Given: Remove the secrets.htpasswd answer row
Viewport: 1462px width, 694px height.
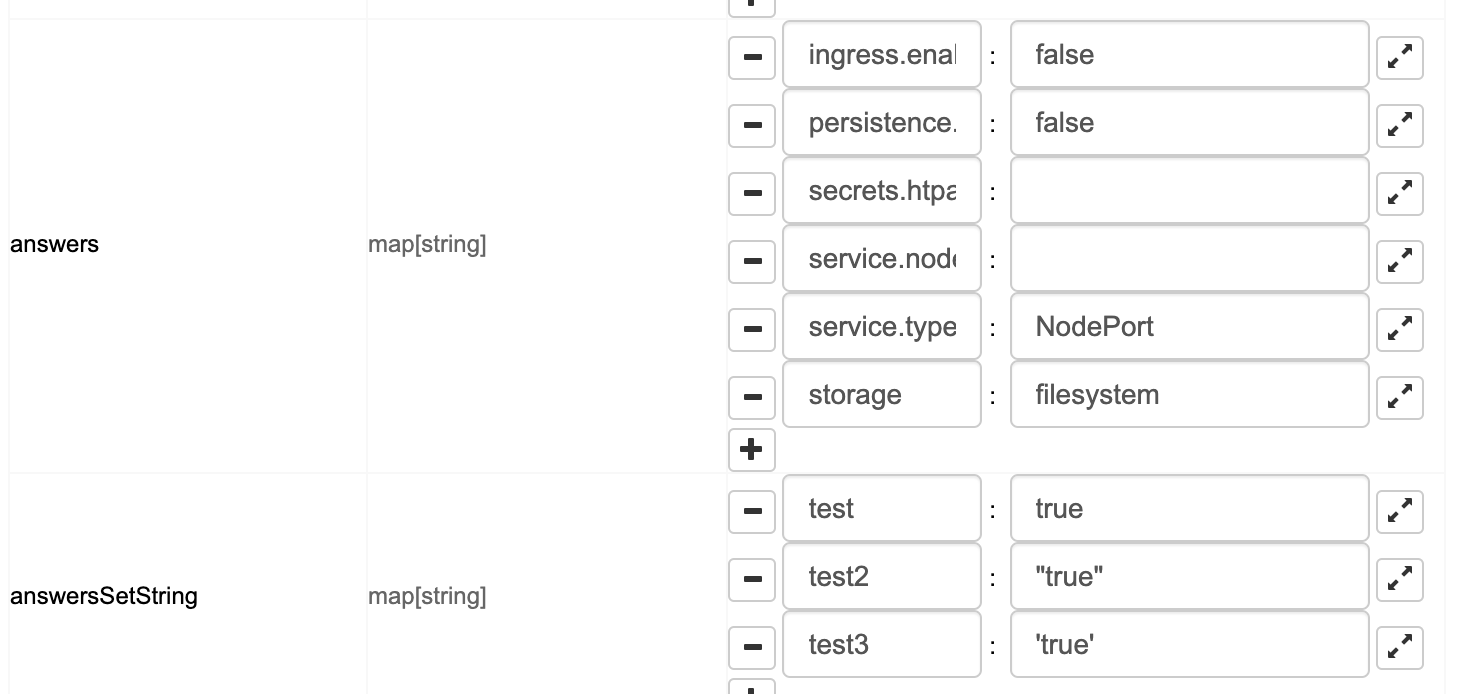Looking at the screenshot, I should tap(751, 193).
